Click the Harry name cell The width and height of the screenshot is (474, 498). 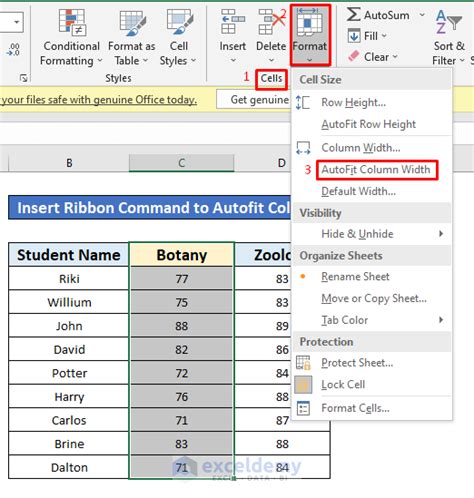(x=69, y=397)
